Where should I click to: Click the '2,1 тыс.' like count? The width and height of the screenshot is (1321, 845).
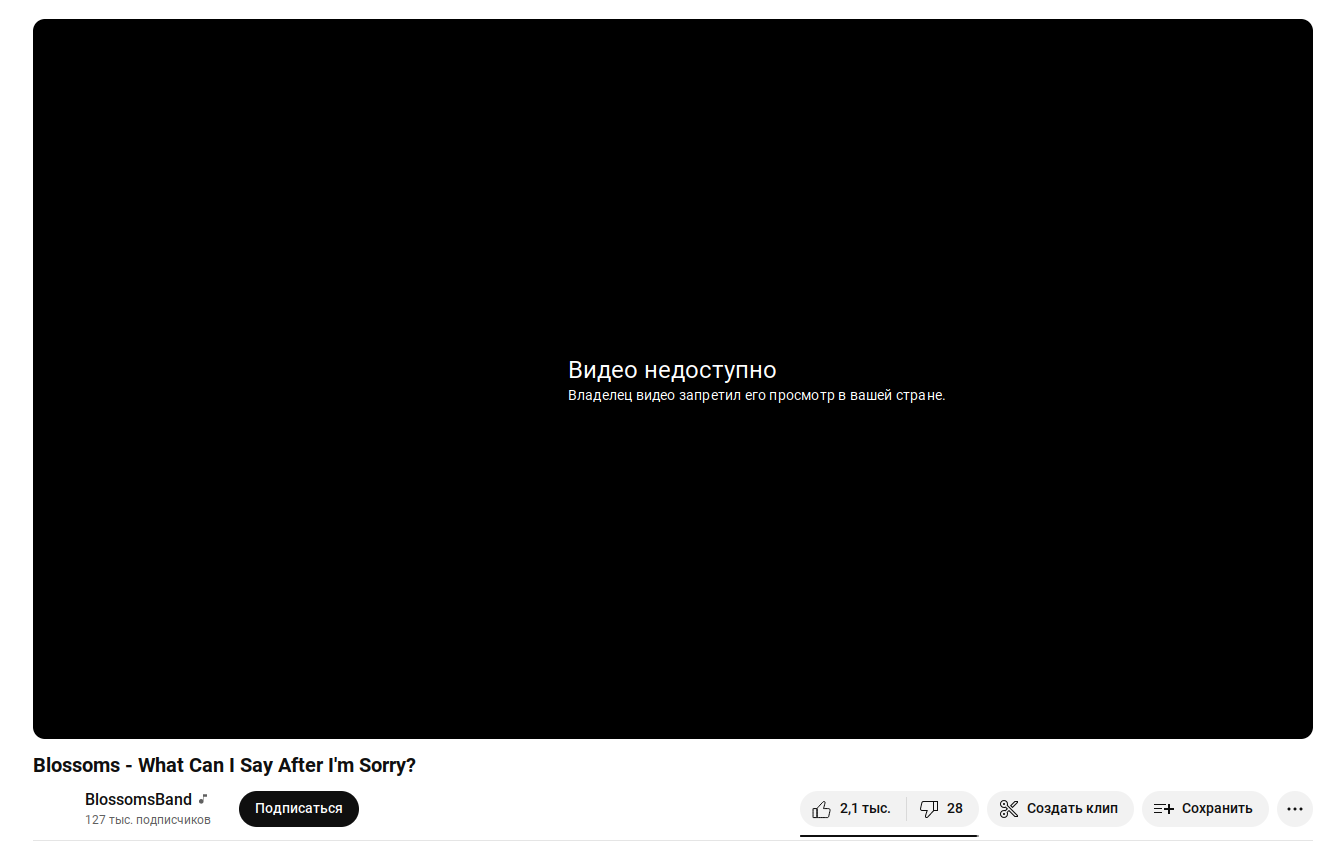[865, 809]
